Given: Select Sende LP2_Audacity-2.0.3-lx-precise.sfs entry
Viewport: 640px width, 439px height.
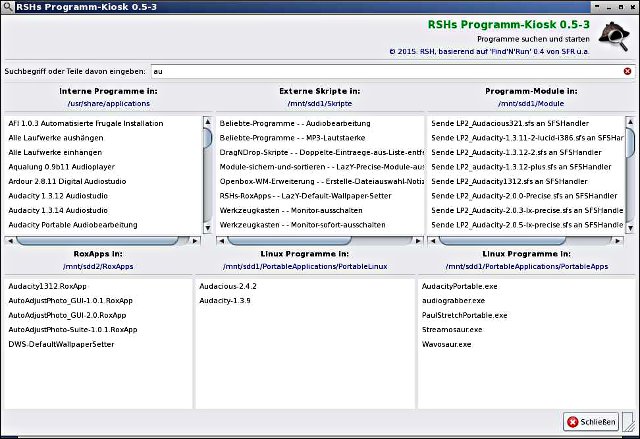Looking at the screenshot, I should click(x=526, y=211).
